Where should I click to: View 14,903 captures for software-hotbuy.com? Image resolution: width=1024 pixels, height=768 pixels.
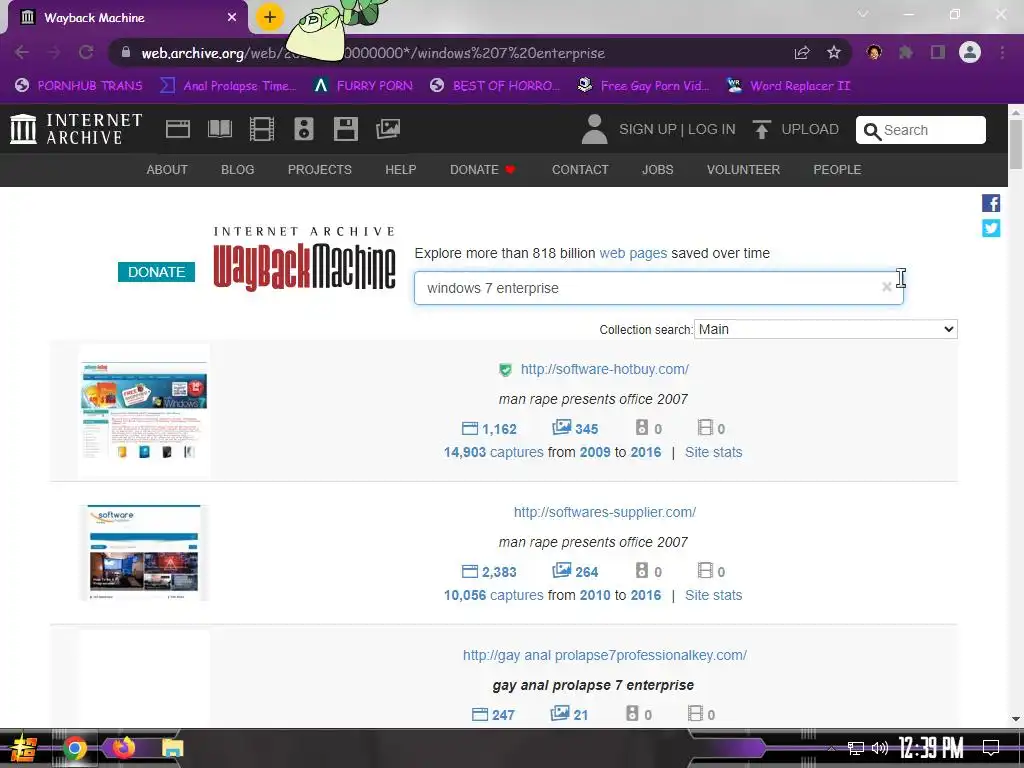click(494, 452)
